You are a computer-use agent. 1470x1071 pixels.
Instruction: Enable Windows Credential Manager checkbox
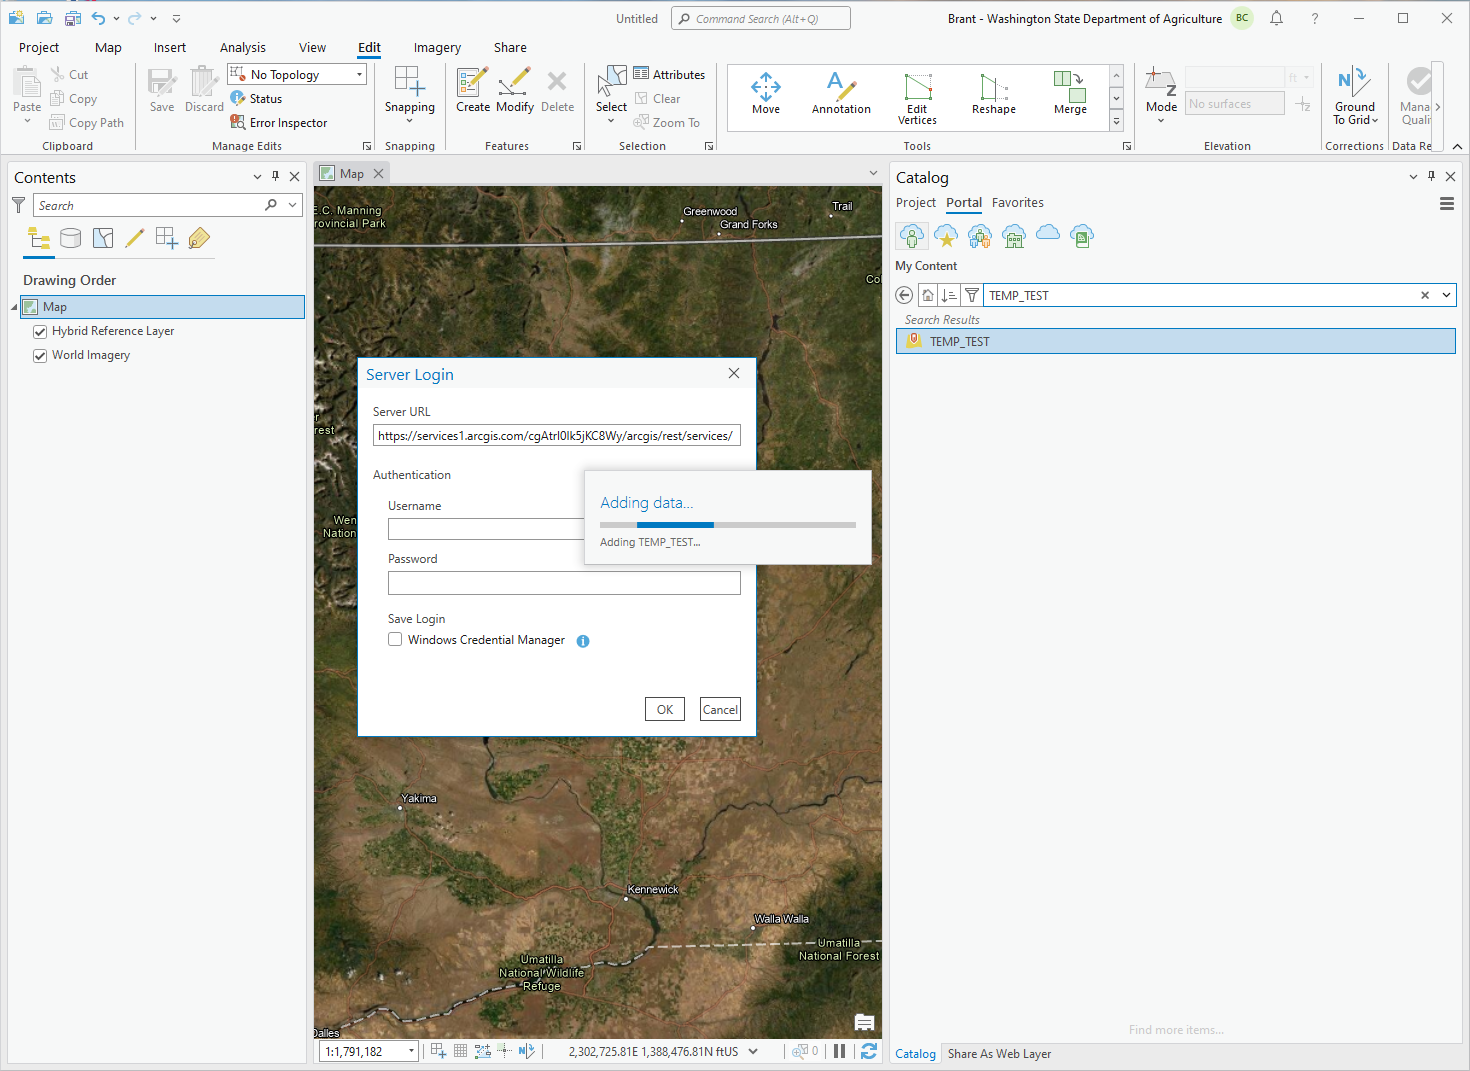tap(395, 640)
